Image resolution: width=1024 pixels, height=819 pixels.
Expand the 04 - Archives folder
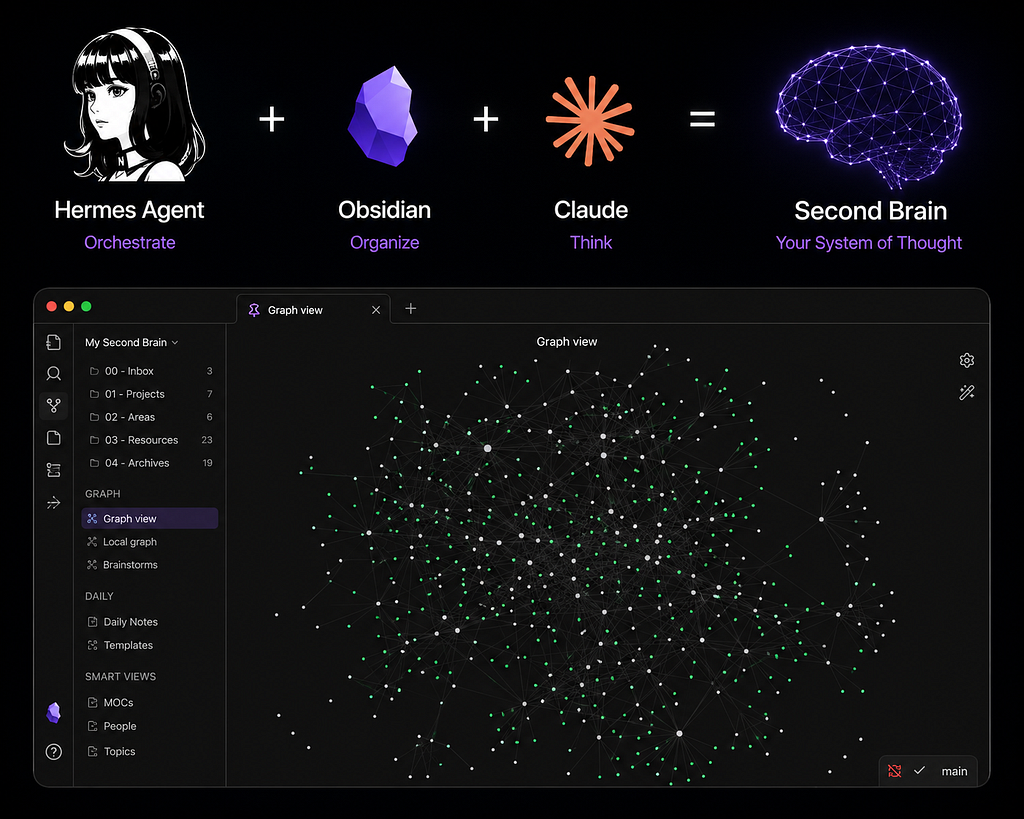pos(150,462)
